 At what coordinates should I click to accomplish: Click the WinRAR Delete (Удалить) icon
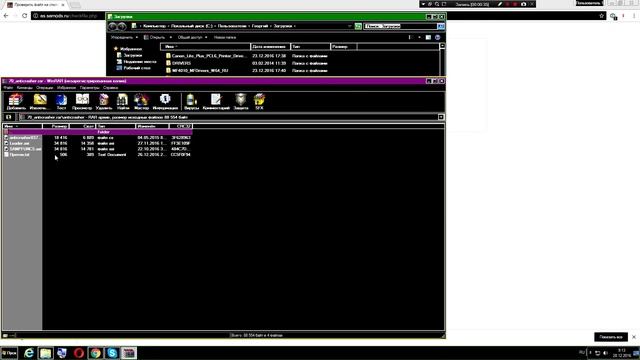point(104,102)
